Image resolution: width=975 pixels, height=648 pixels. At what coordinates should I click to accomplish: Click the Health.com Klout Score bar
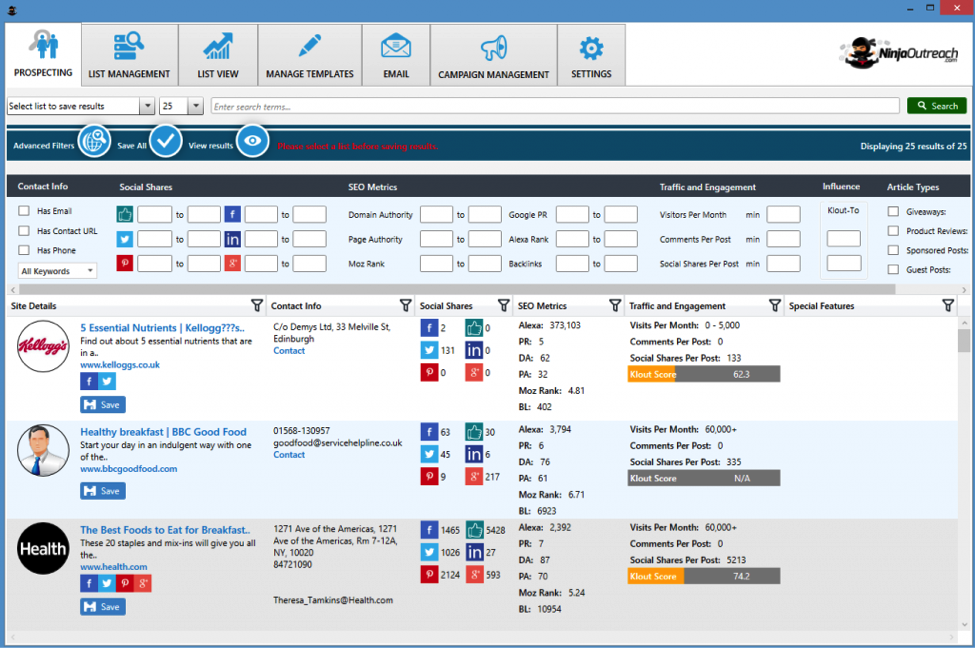[704, 576]
